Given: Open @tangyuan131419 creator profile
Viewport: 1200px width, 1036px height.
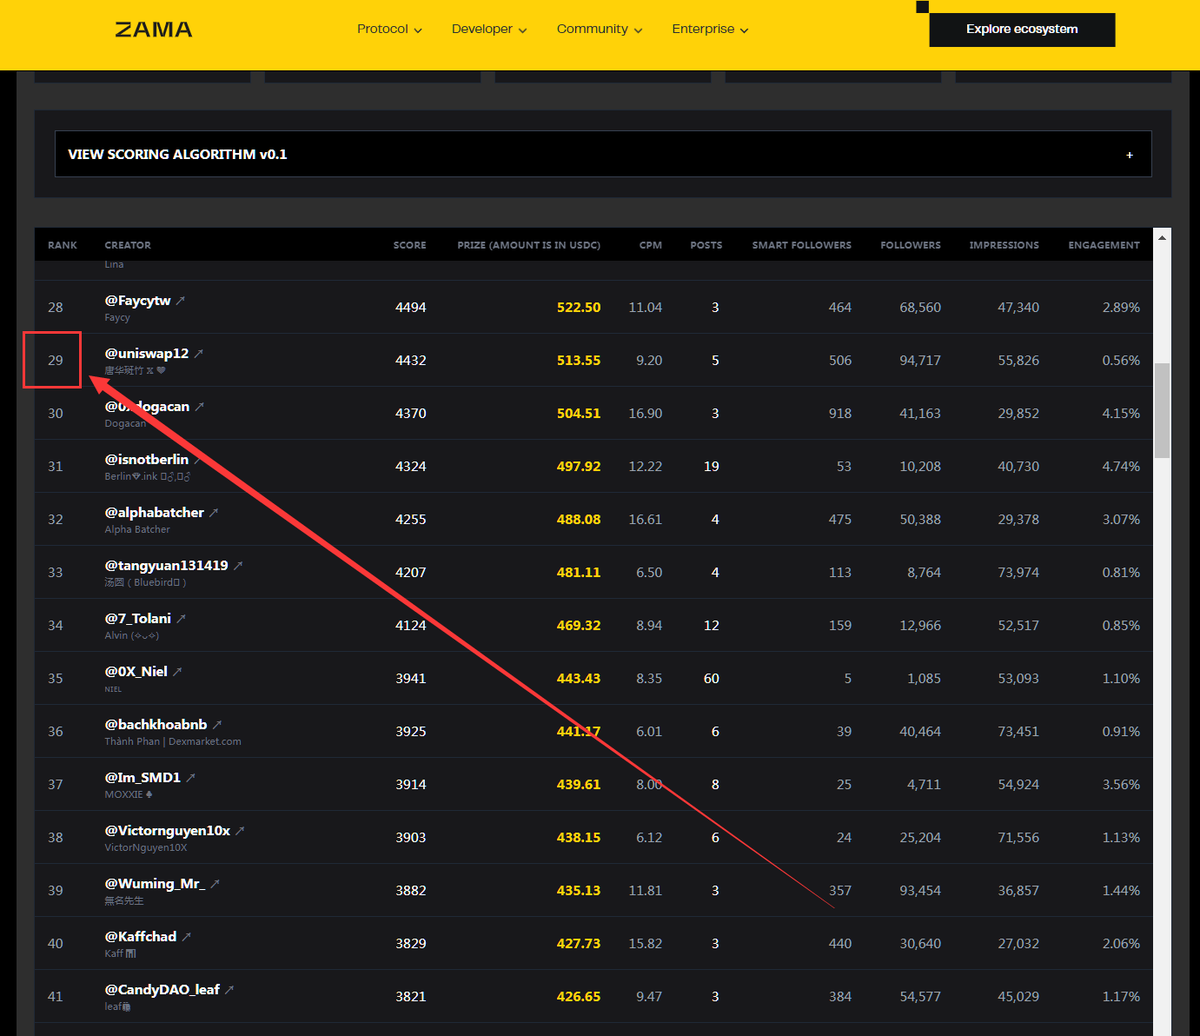Looking at the screenshot, I should click(x=166, y=565).
